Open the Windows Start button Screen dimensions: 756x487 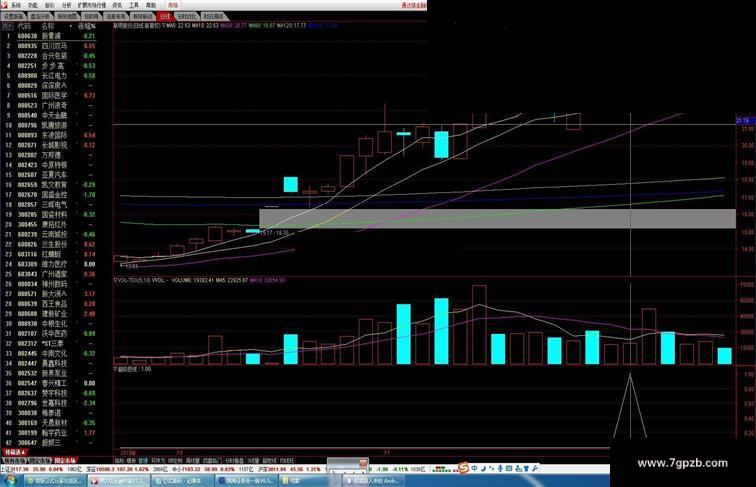pyautogui.click(x=11, y=480)
